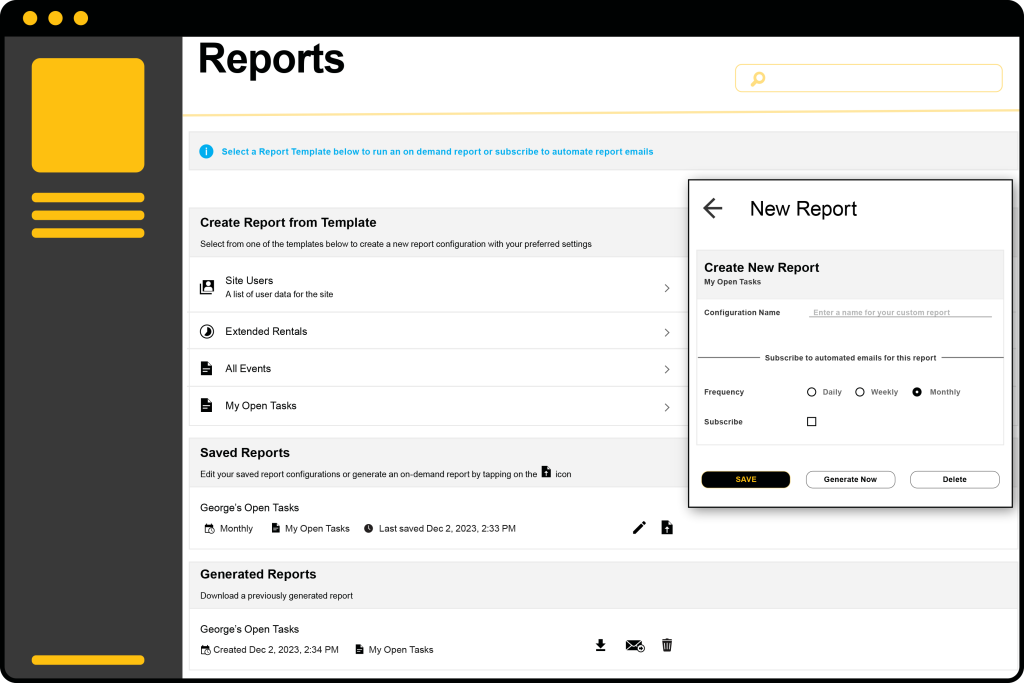Select the Weekly frequency radio button

coord(858,392)
